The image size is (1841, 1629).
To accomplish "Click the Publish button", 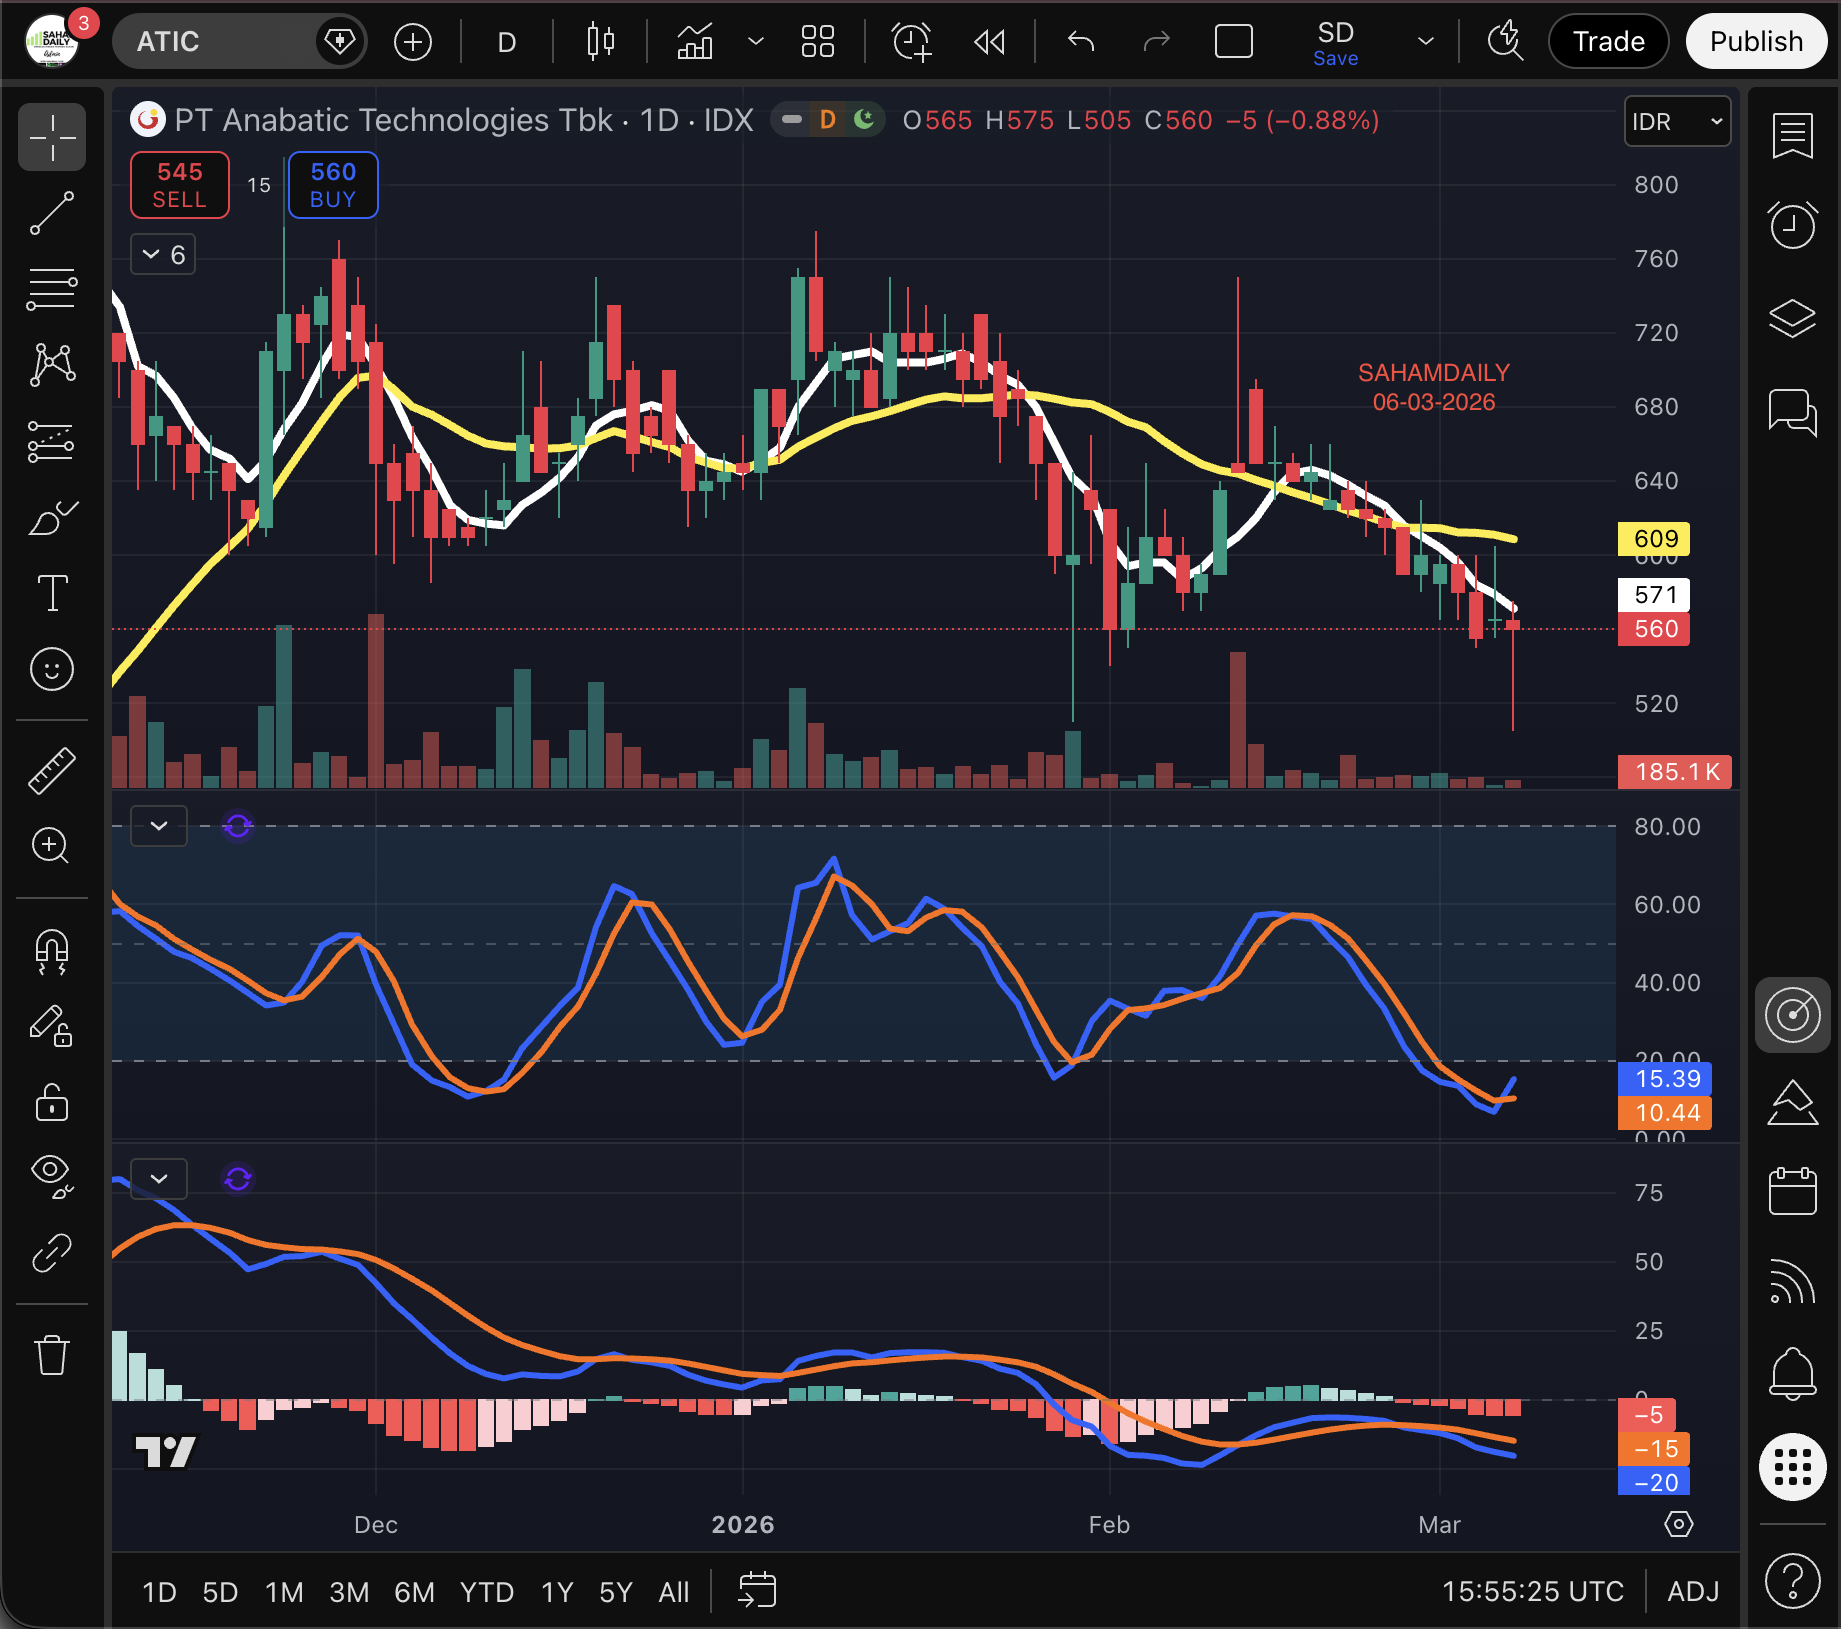I will click(1756, 42).
